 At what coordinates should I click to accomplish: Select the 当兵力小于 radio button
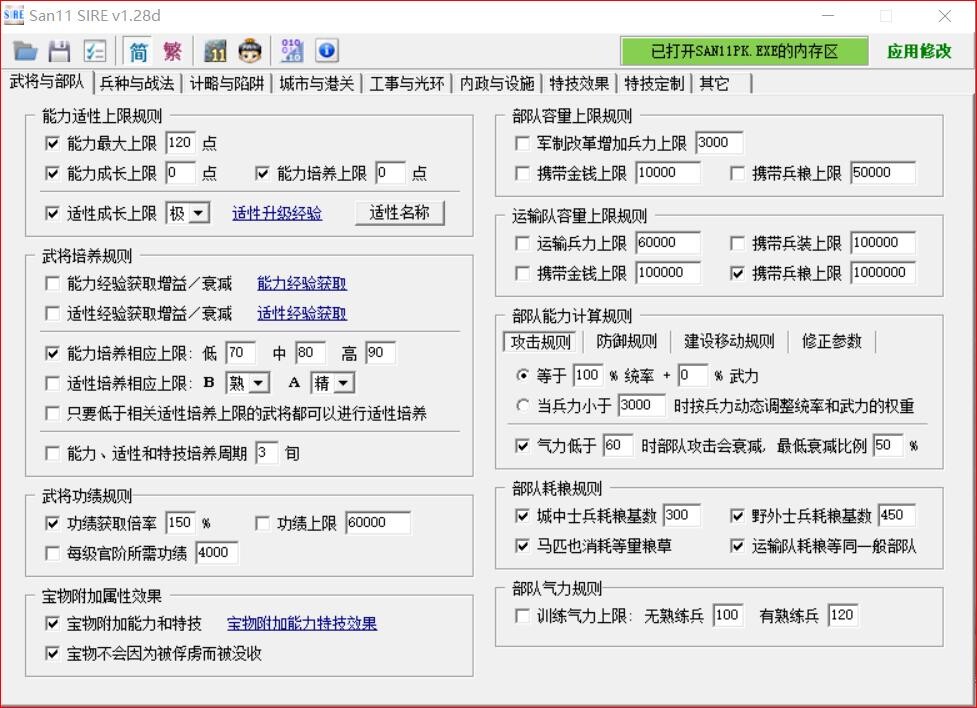click(x=521, y=406)
